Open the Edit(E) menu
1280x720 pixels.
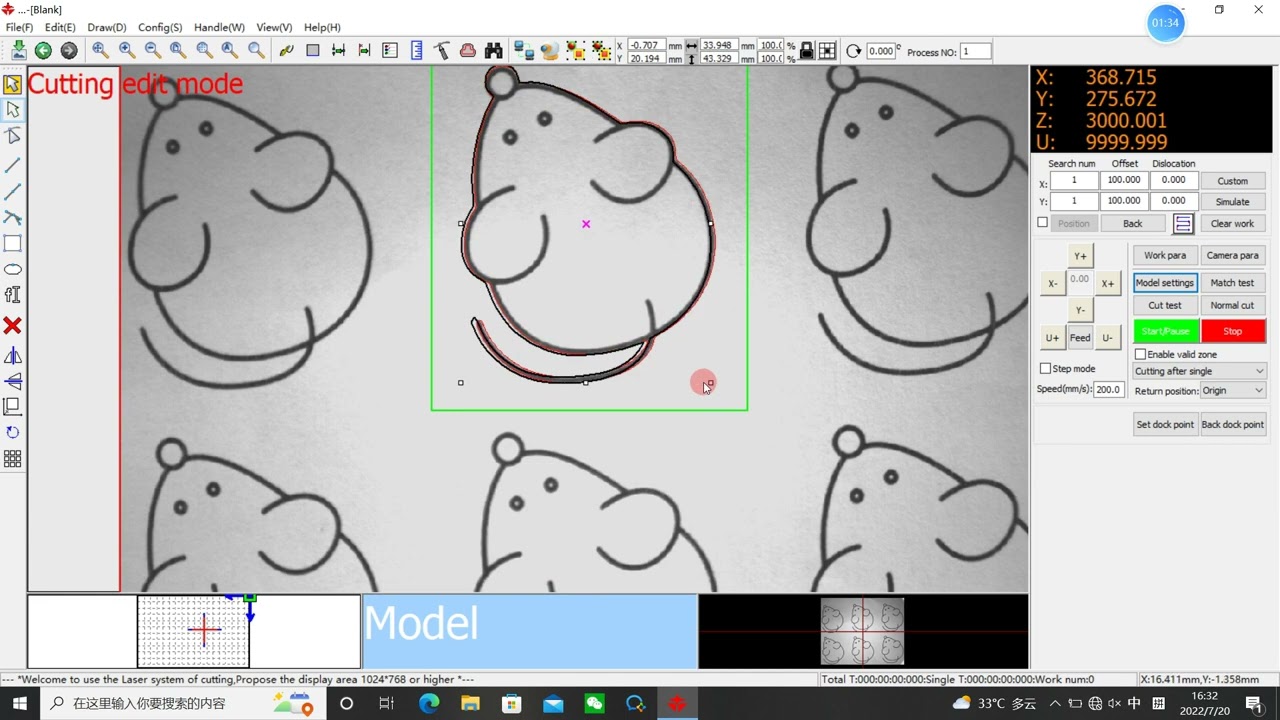tap(60, 27)
